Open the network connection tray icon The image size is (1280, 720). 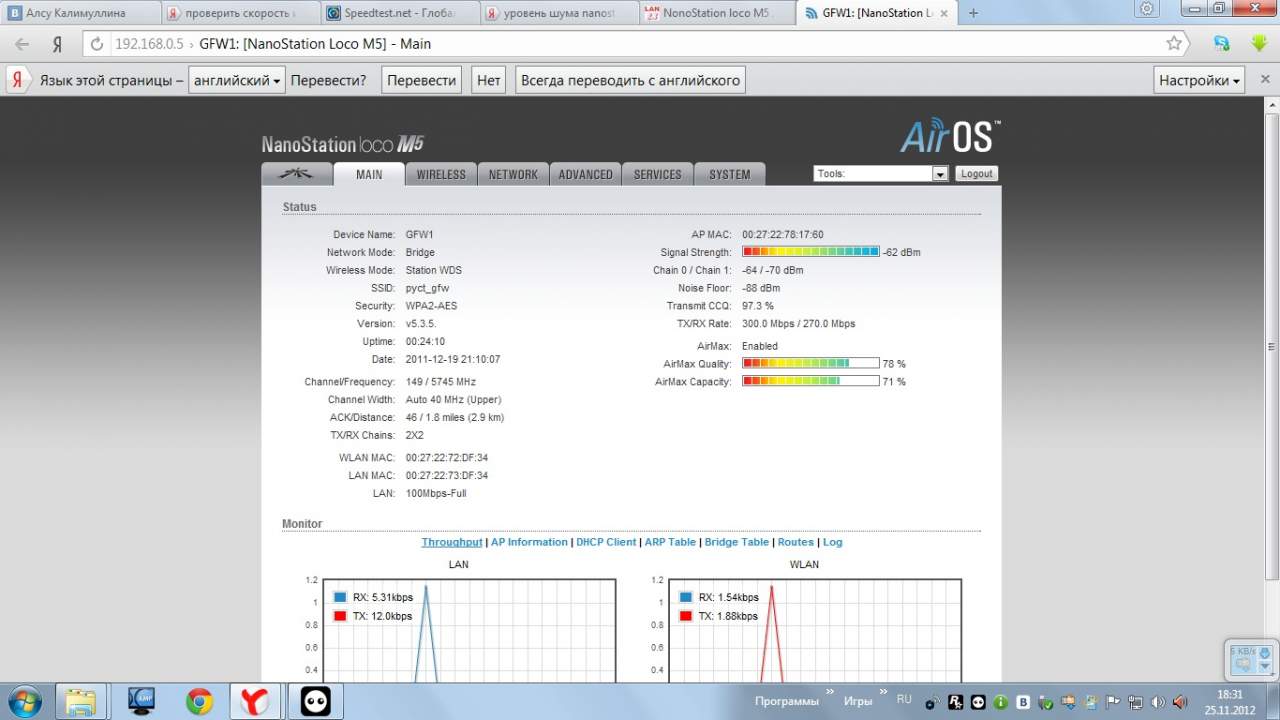1135,702
